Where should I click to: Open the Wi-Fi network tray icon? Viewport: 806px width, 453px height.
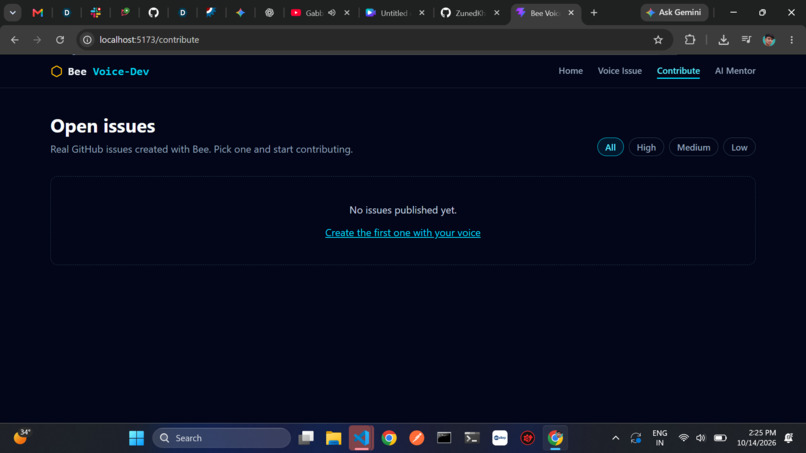tap(683, 438)
